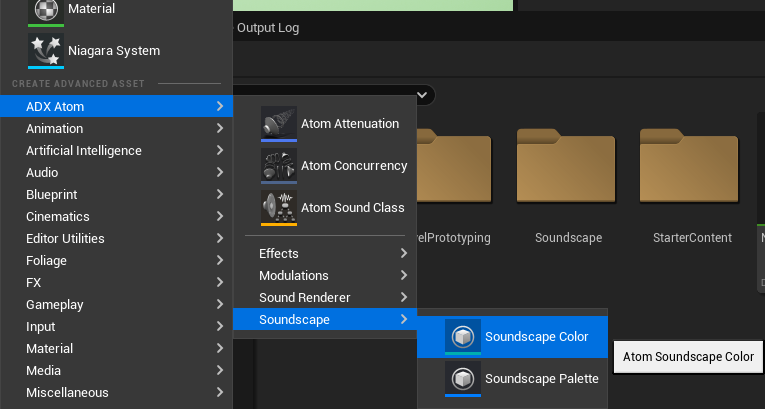Click the Material asset icon
765x409 pixels.
tap(45, 9)
